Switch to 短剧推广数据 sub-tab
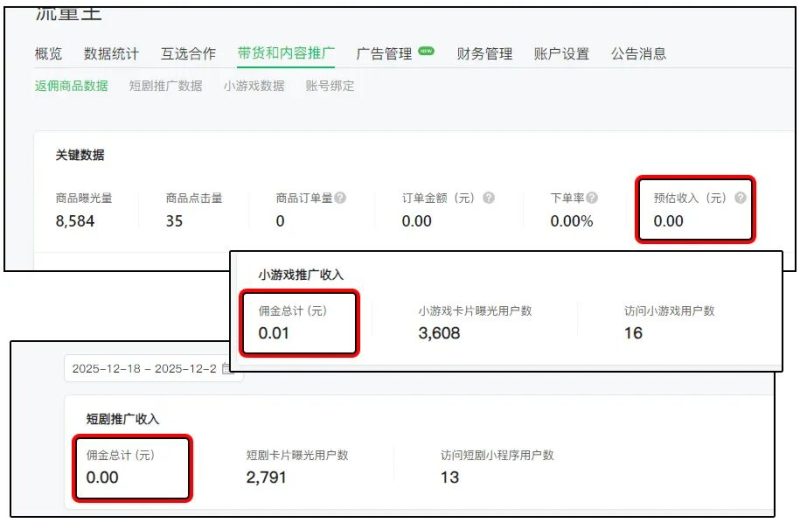The image size is (800, 530). pyautogui.click(x=166, y=86)
